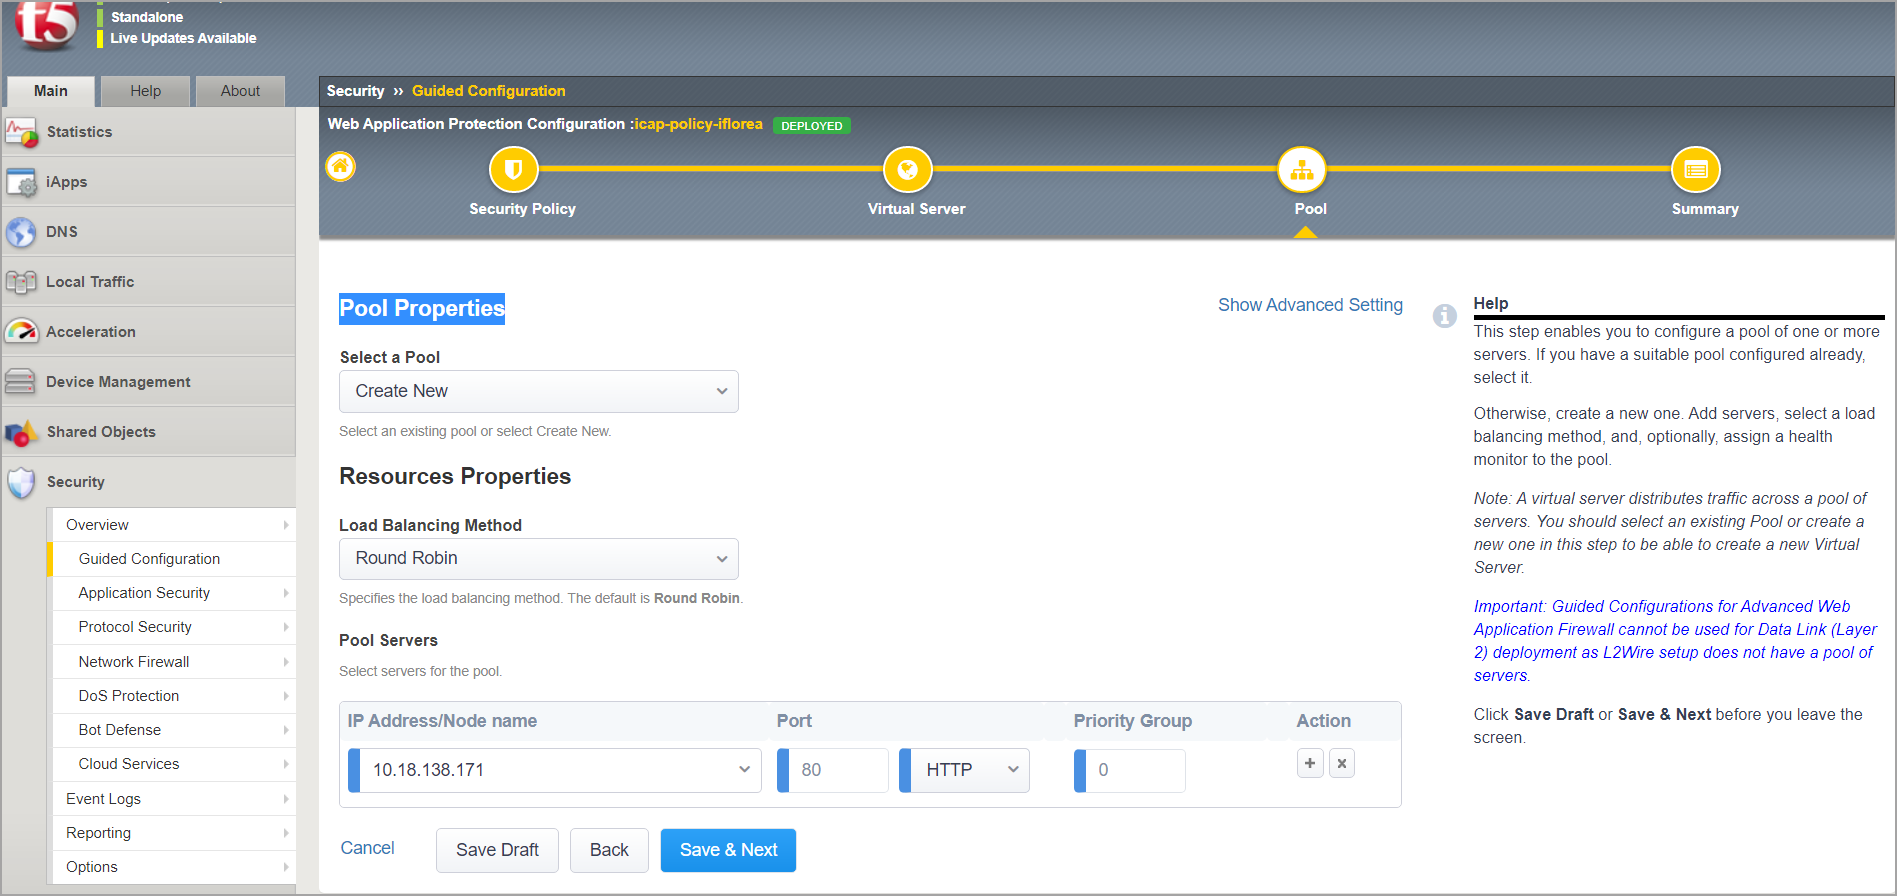Switch to the Help tab
Viewport: 1897px width, 896px height.
pyautogui.click(x=145, y=91)
